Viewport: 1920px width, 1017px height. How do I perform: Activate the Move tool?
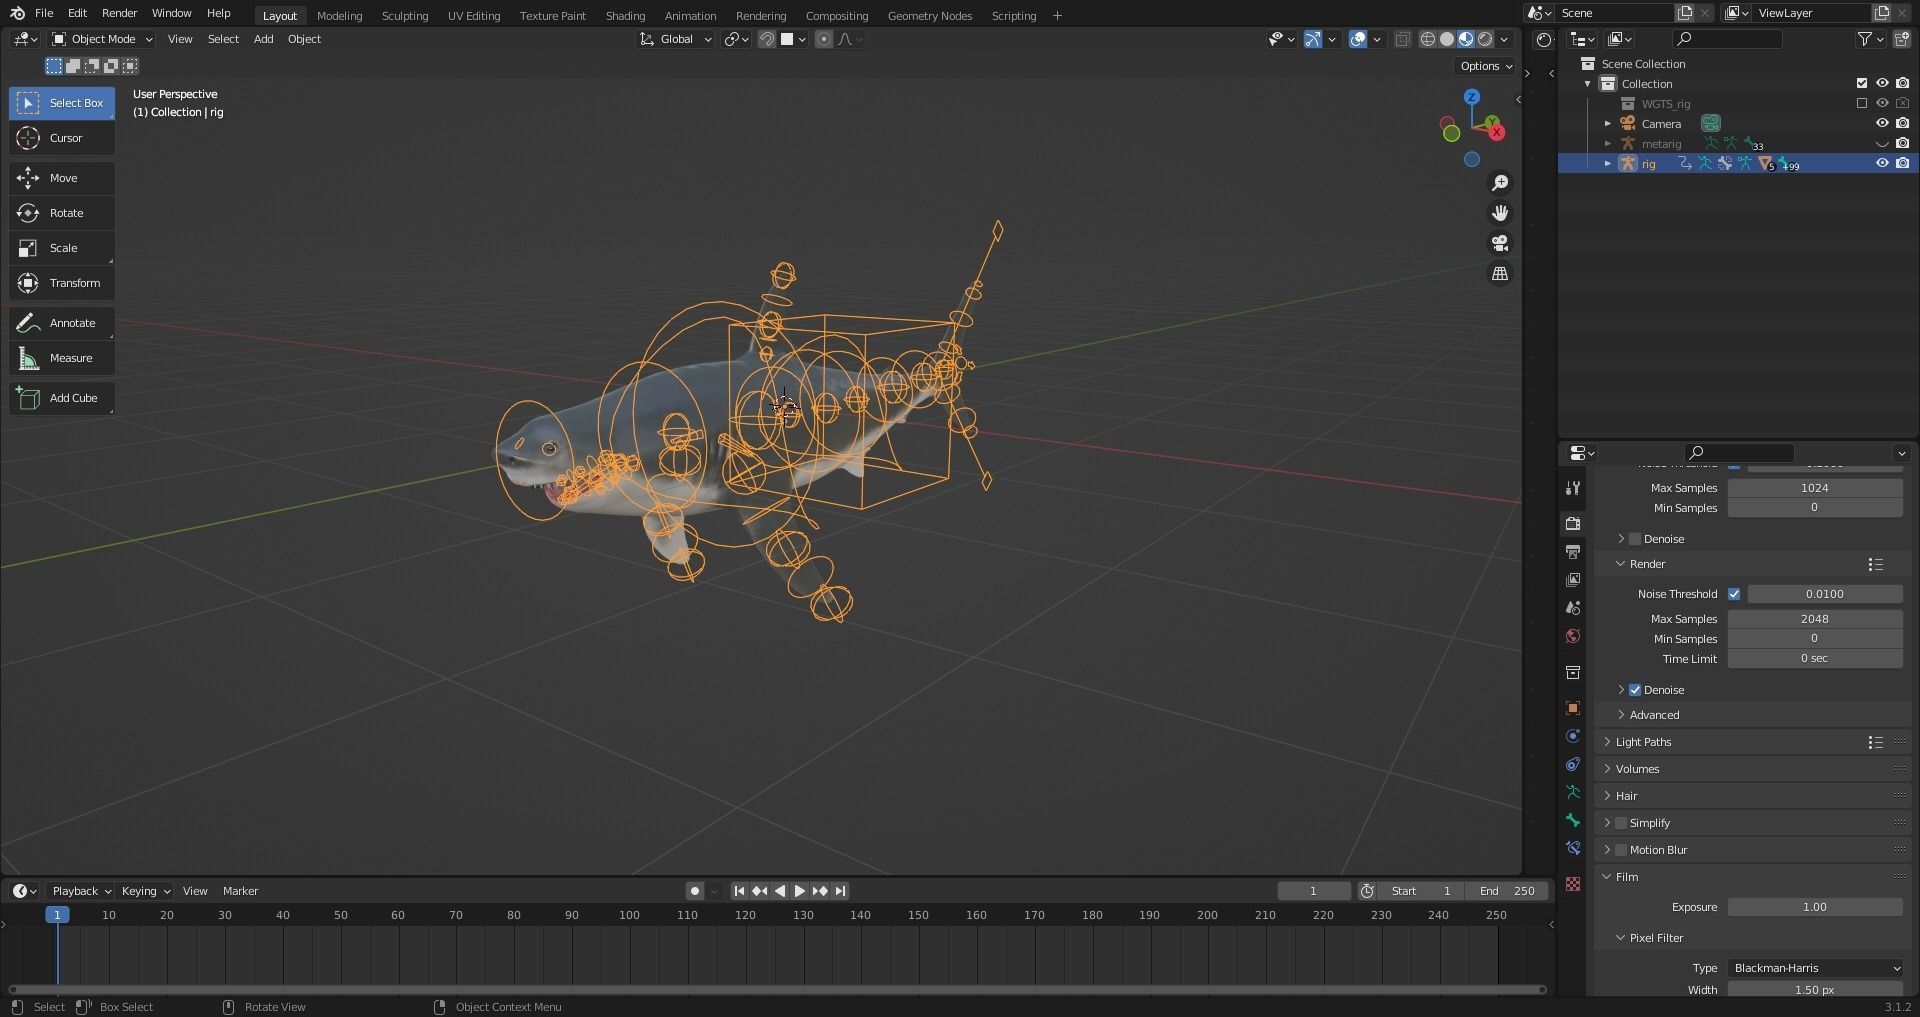click(x=62, y=178)
